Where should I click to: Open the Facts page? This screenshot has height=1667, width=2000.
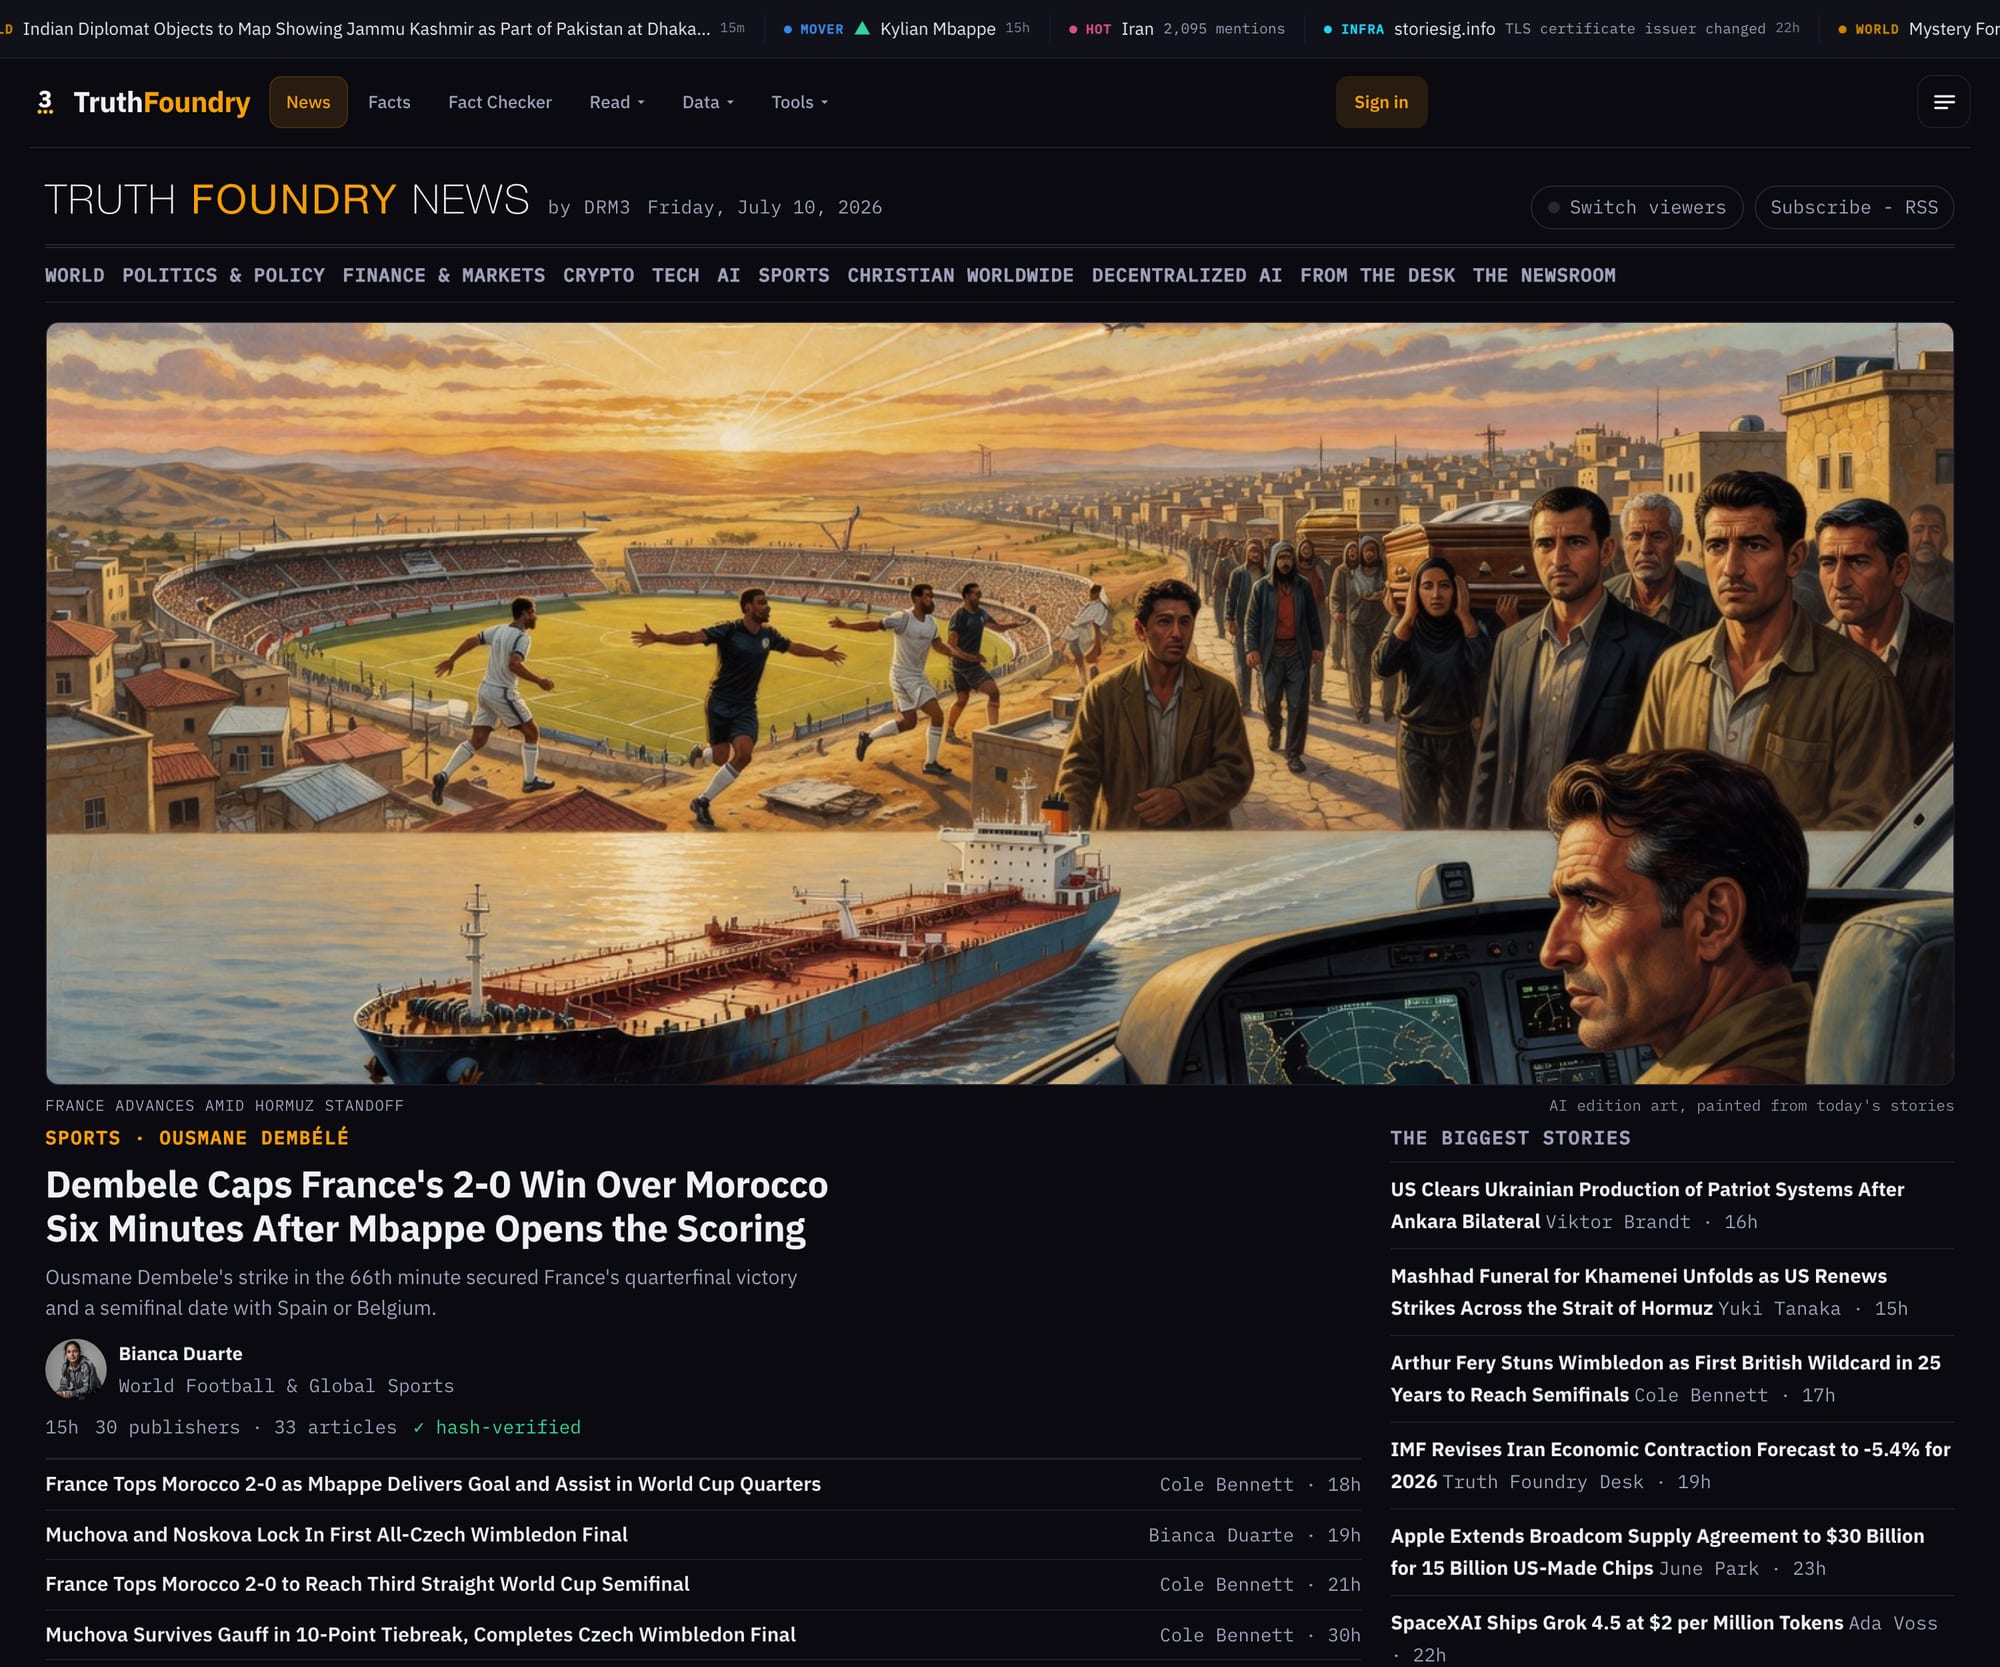389,102
